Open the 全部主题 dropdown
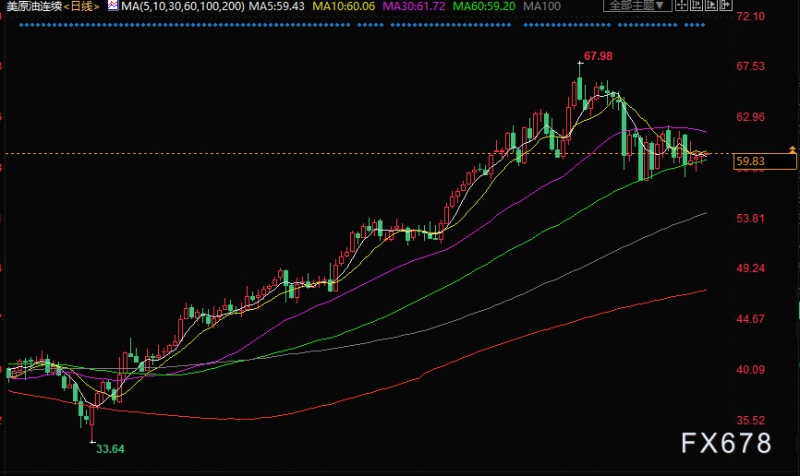Viewport: 800px width, 476px height. [637, 6]
